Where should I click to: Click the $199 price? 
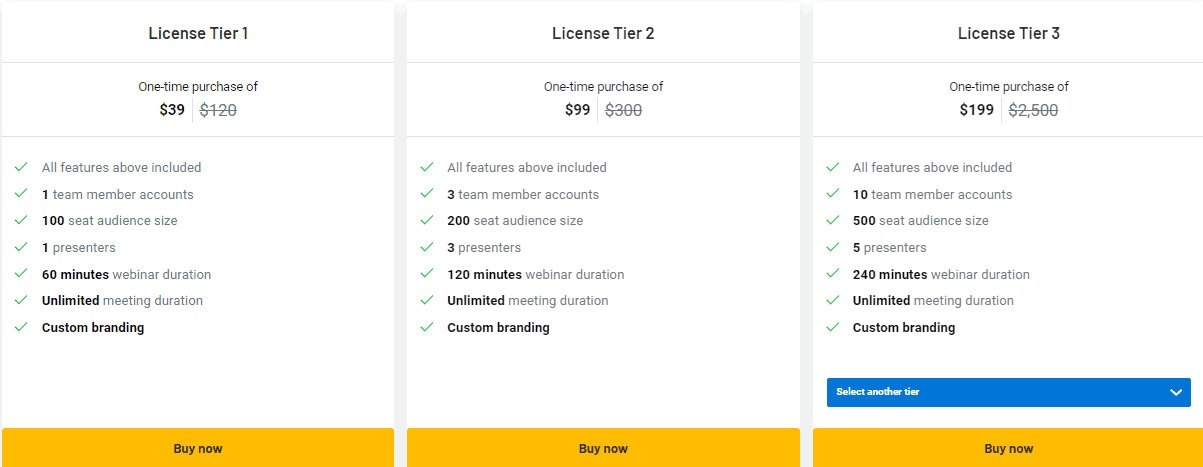click(x=977, y=110)
